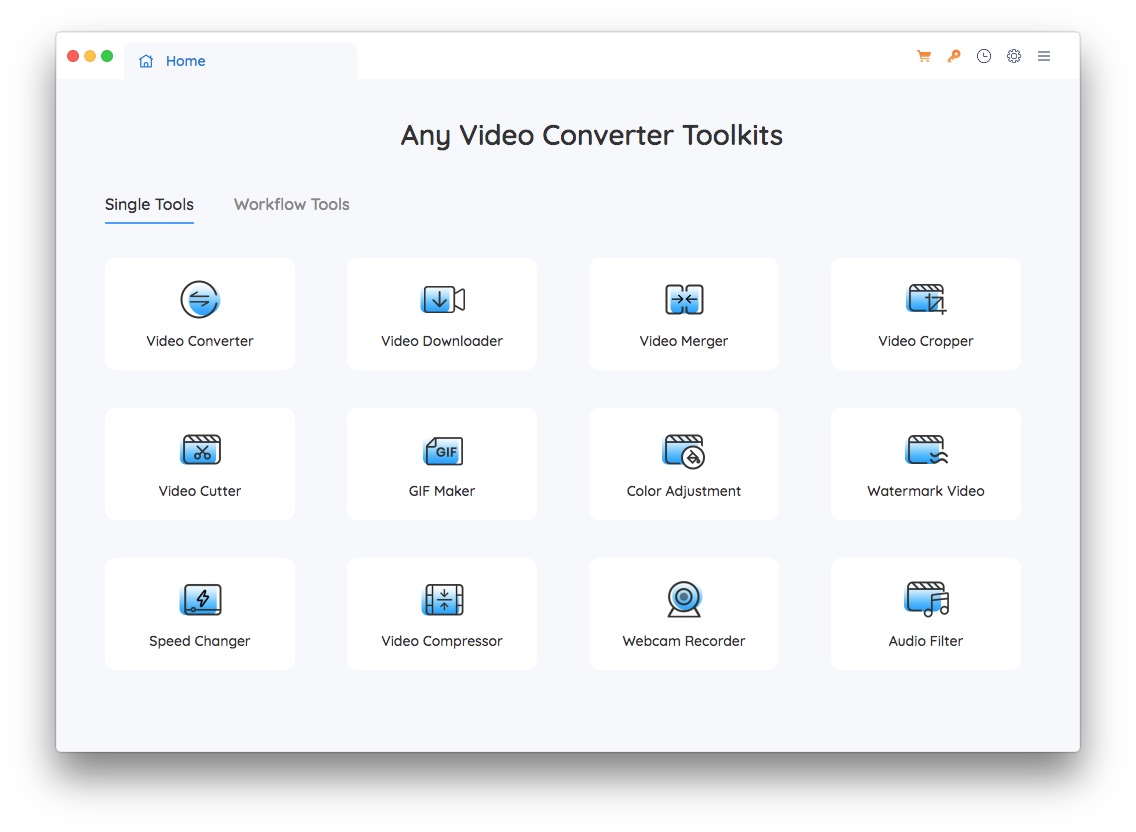Viewport: 1136px width, 832px height.
Task: Switch to the Workflow Tools tab
Action: (291, 204)
